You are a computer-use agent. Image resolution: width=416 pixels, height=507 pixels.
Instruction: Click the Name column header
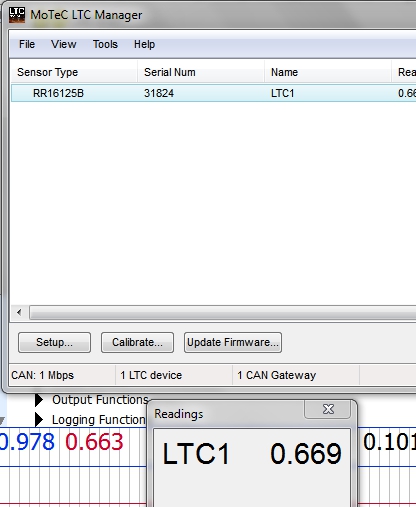(328, 72)
